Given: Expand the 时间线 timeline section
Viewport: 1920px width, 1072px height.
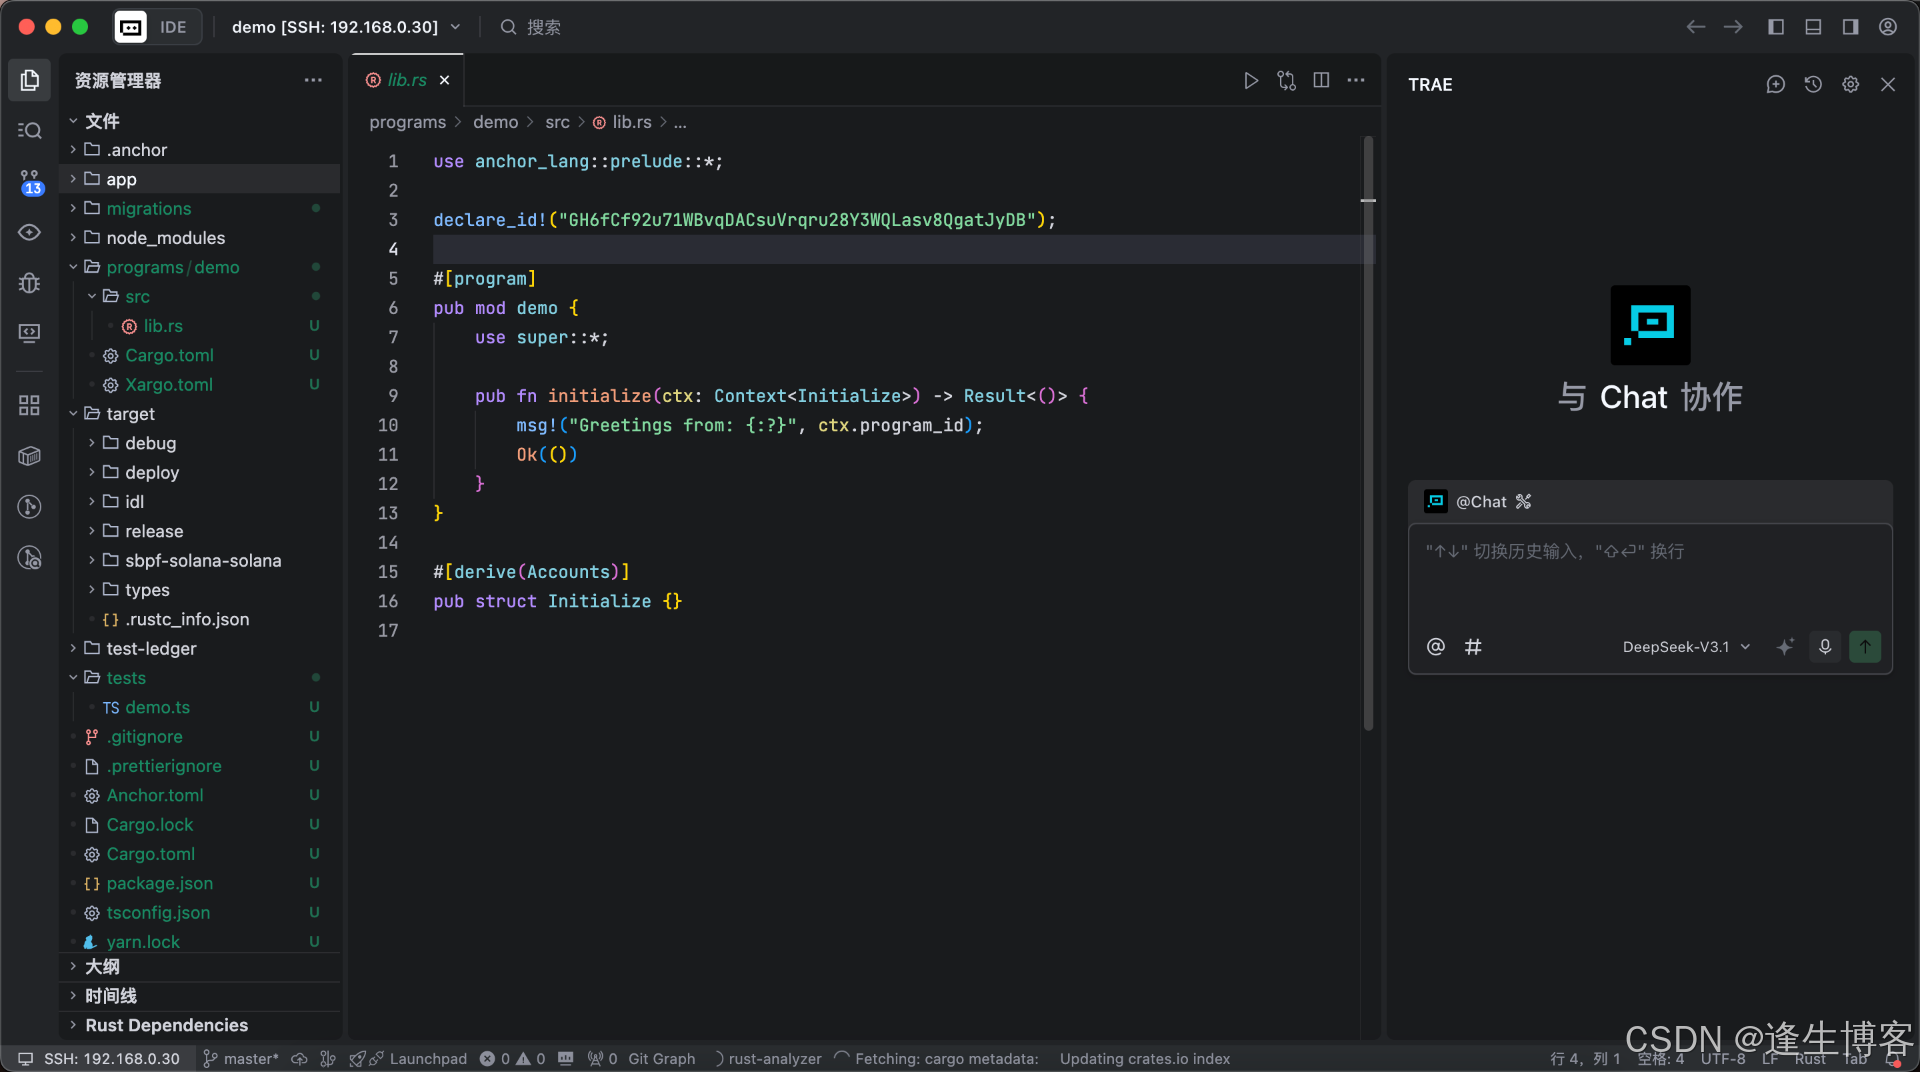Looking at the screenshot, I should (200, 996).
